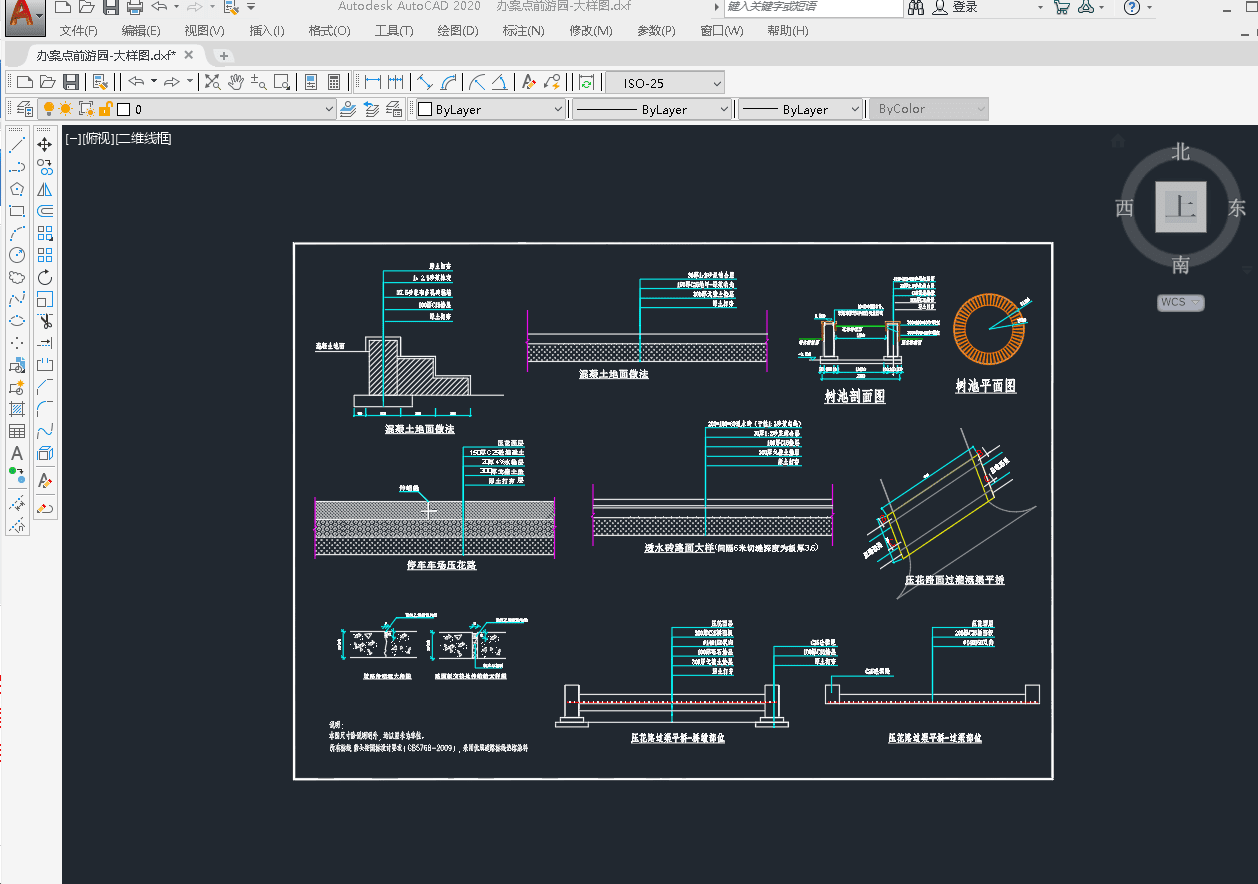
Task: Click the keyword search input field
Action: point(810,7)
